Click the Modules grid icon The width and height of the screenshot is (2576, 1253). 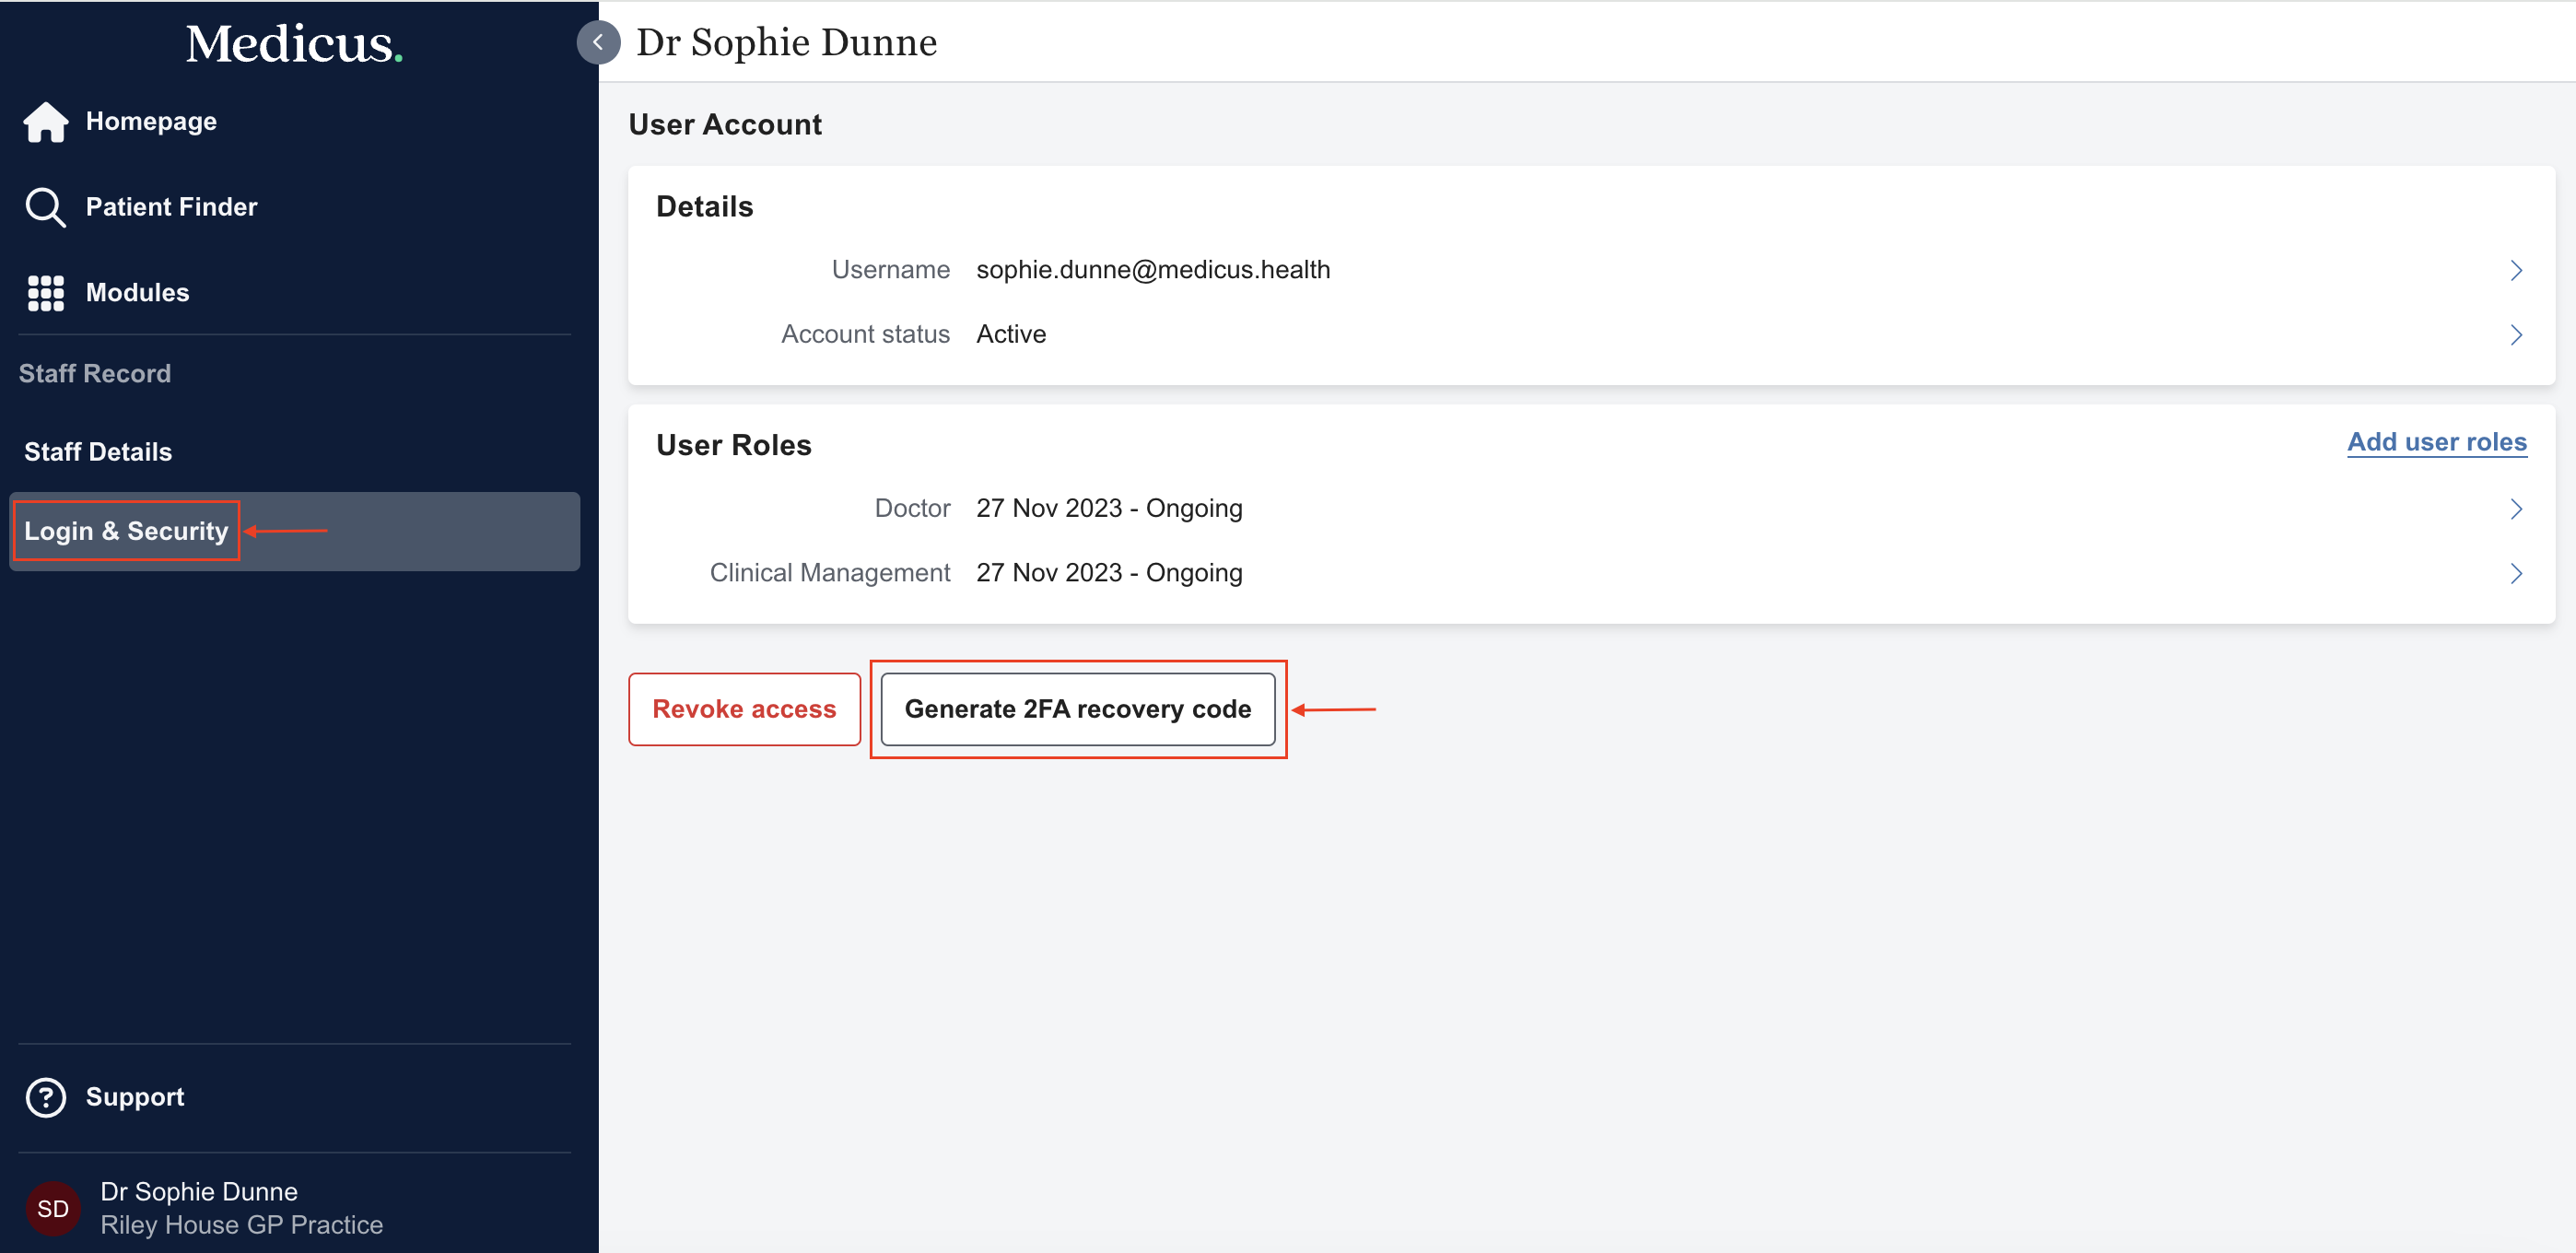[45, 293]
